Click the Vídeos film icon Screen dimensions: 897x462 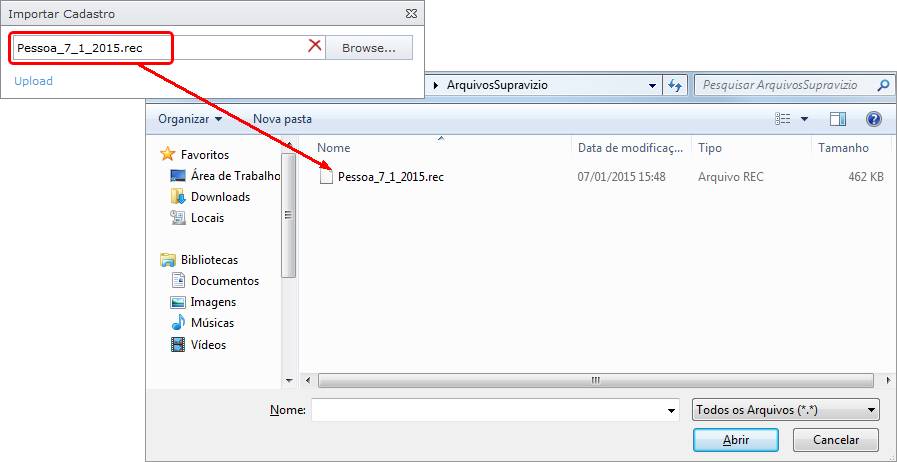click(x=178, y=344)
